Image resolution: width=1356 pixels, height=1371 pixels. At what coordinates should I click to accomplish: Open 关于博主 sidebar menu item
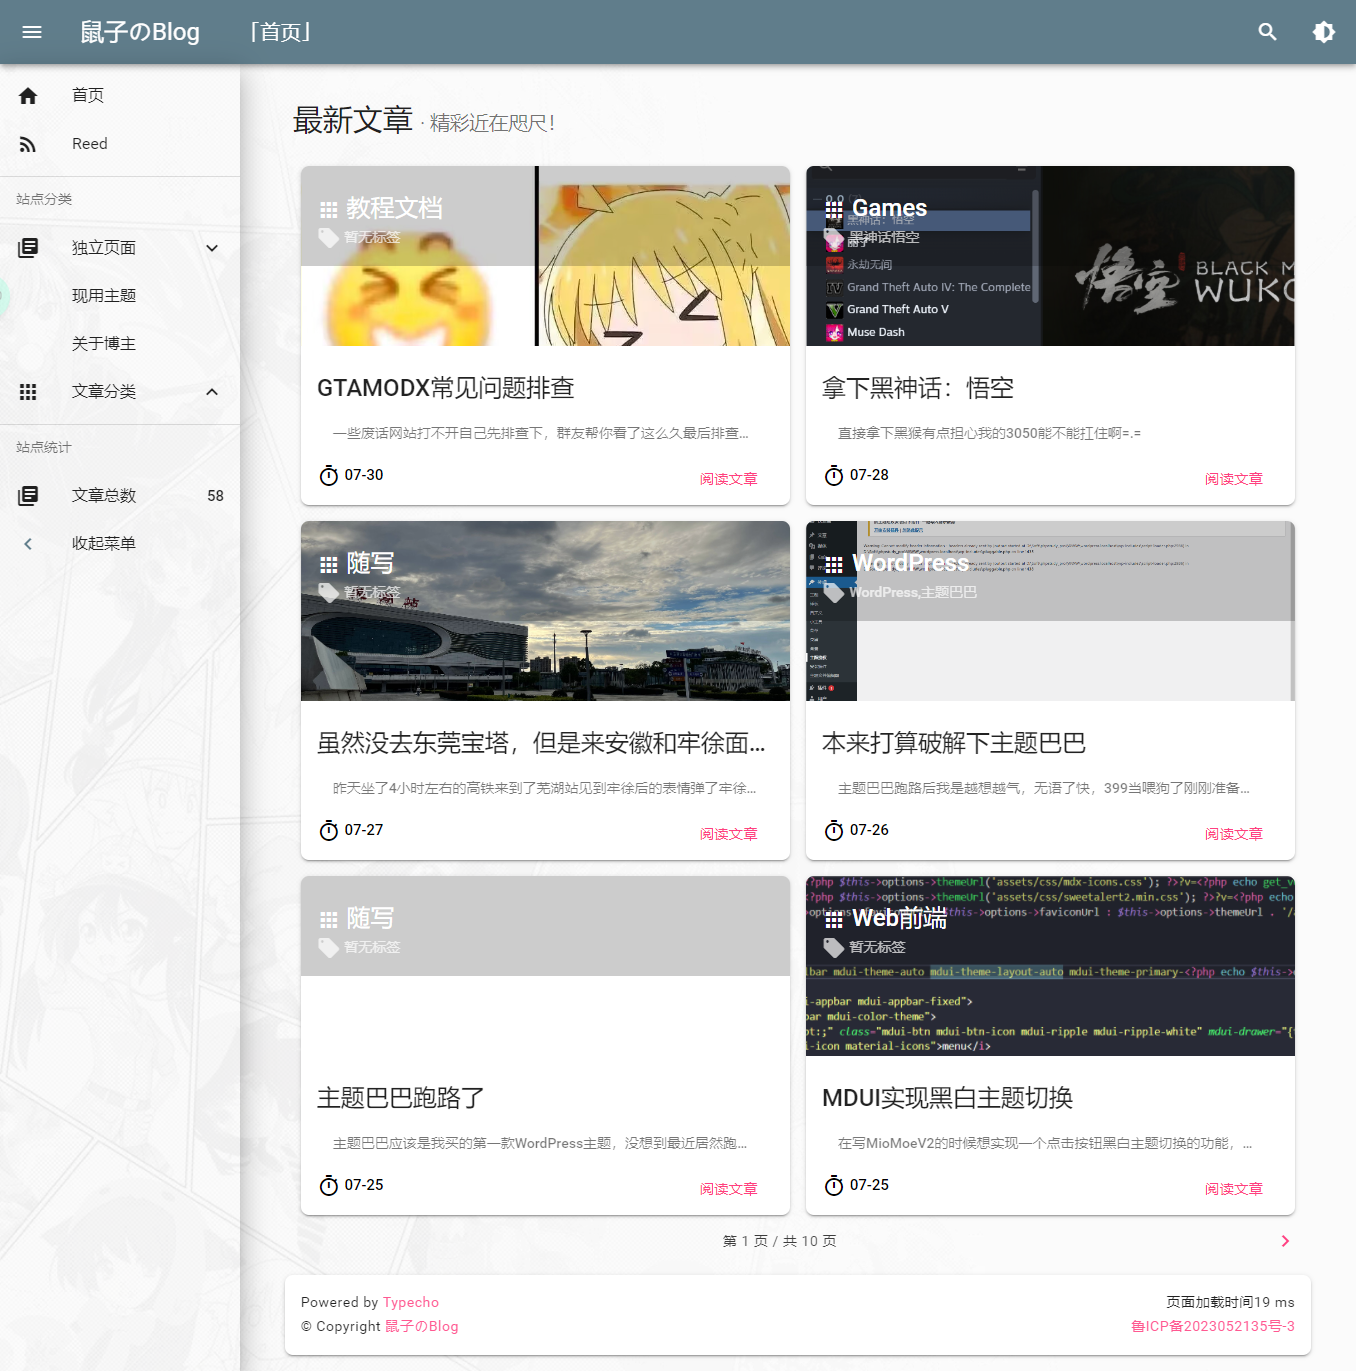[x=104, y=344]
